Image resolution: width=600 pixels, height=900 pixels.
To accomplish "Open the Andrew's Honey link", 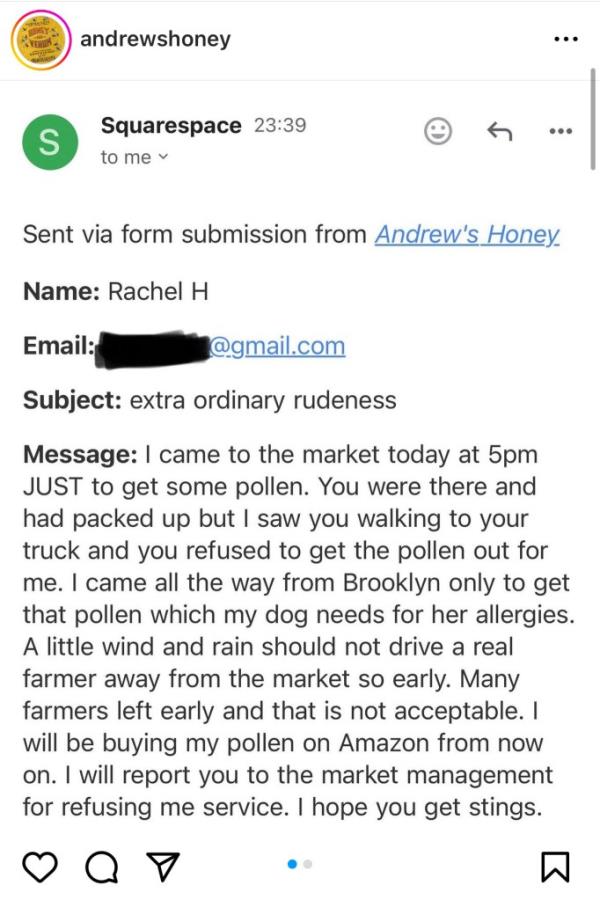I will [467, 234].
